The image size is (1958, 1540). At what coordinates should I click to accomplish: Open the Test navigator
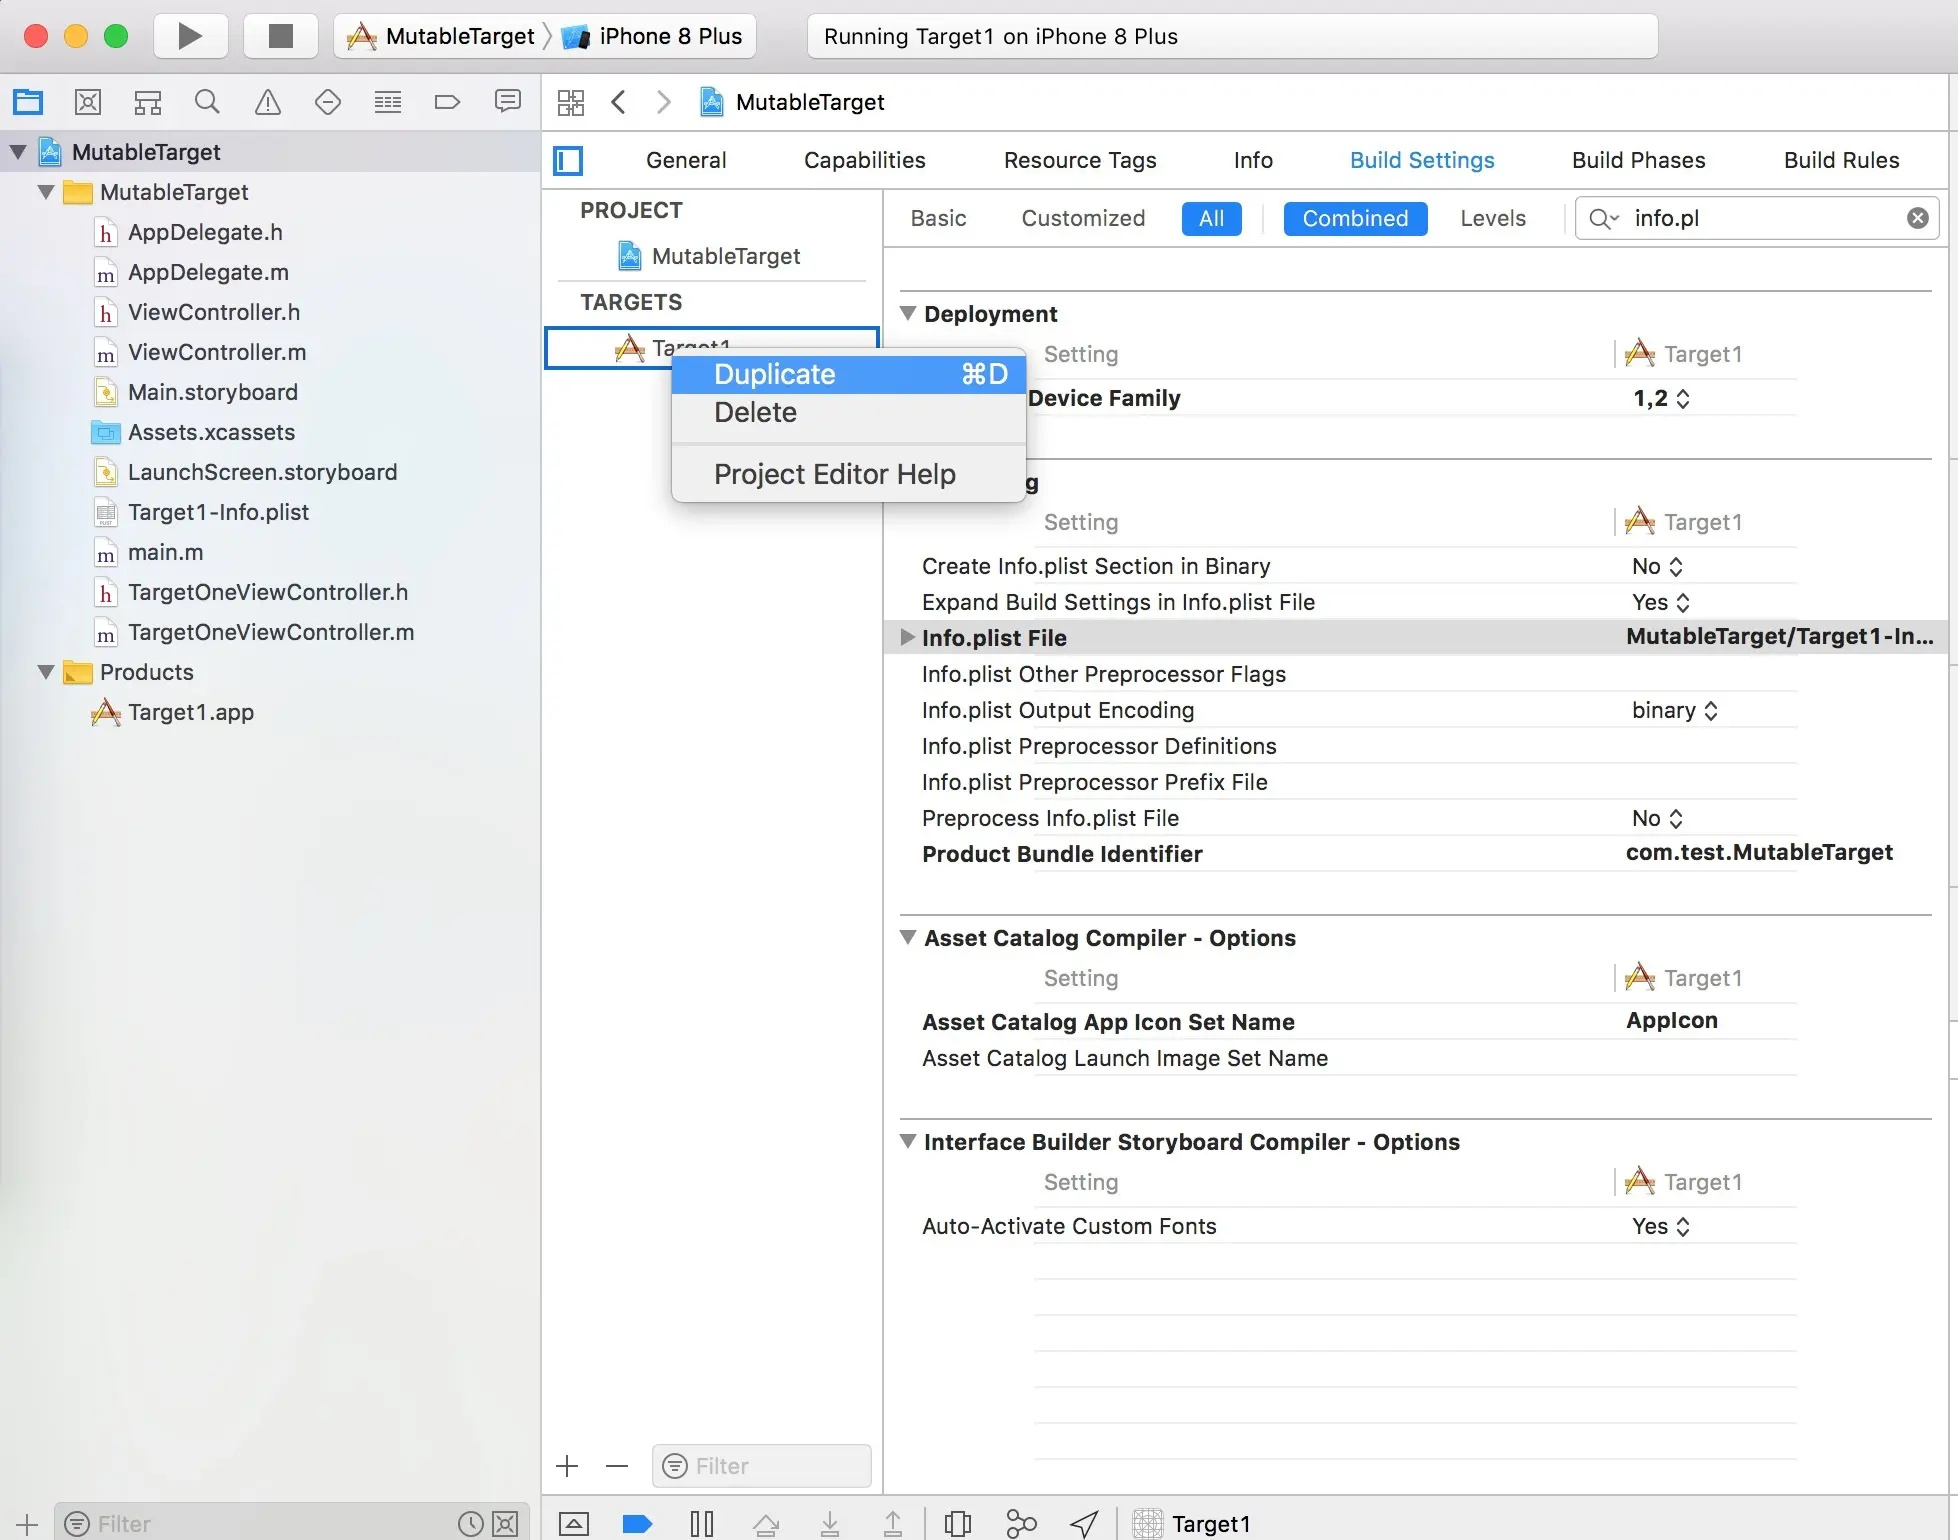pyautogui.click(x=328, y=101)
